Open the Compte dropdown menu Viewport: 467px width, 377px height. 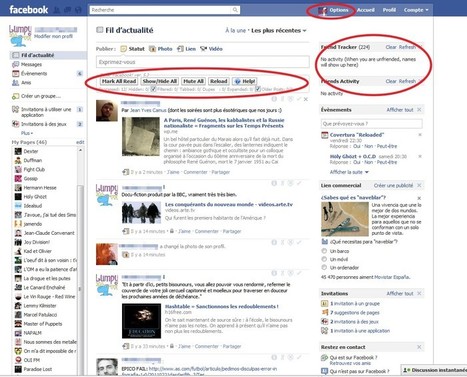[416, 10]
